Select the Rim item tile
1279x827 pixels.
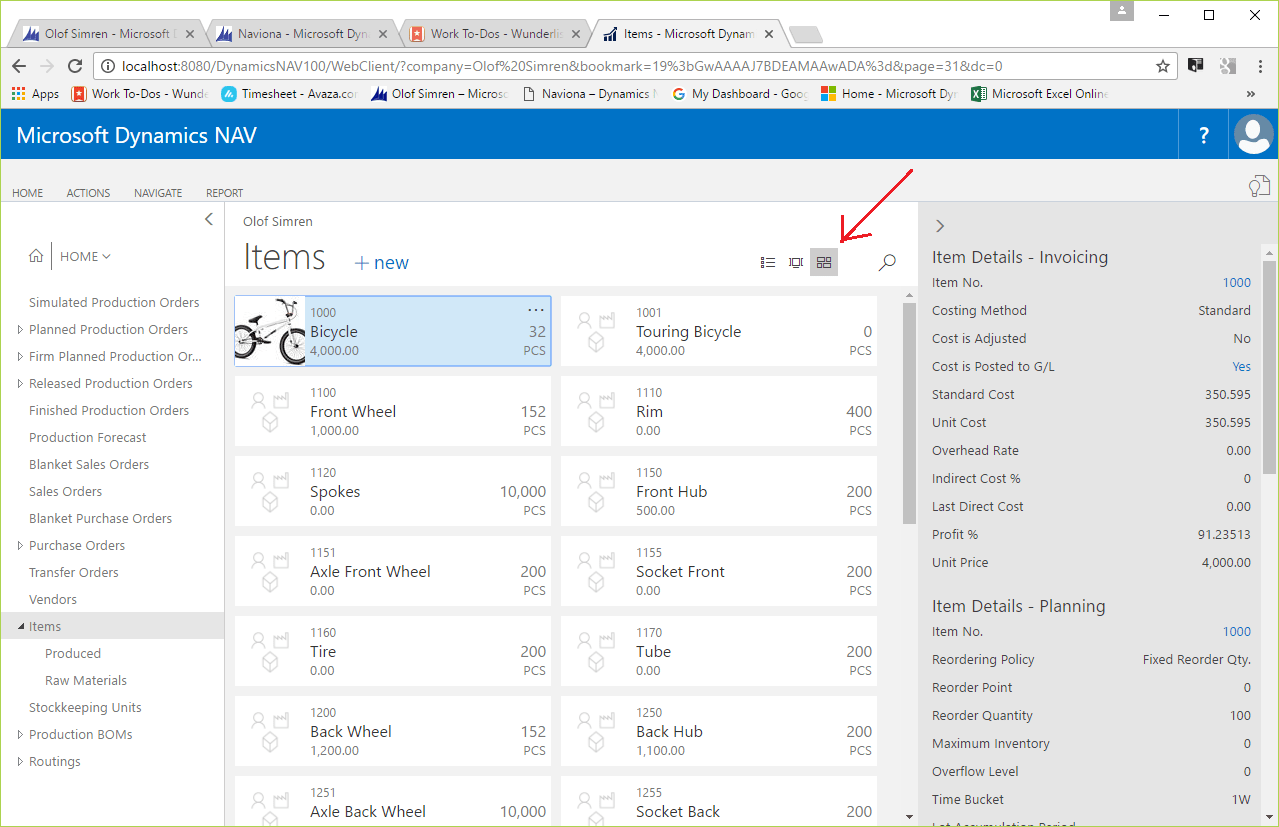click(719, 411)
